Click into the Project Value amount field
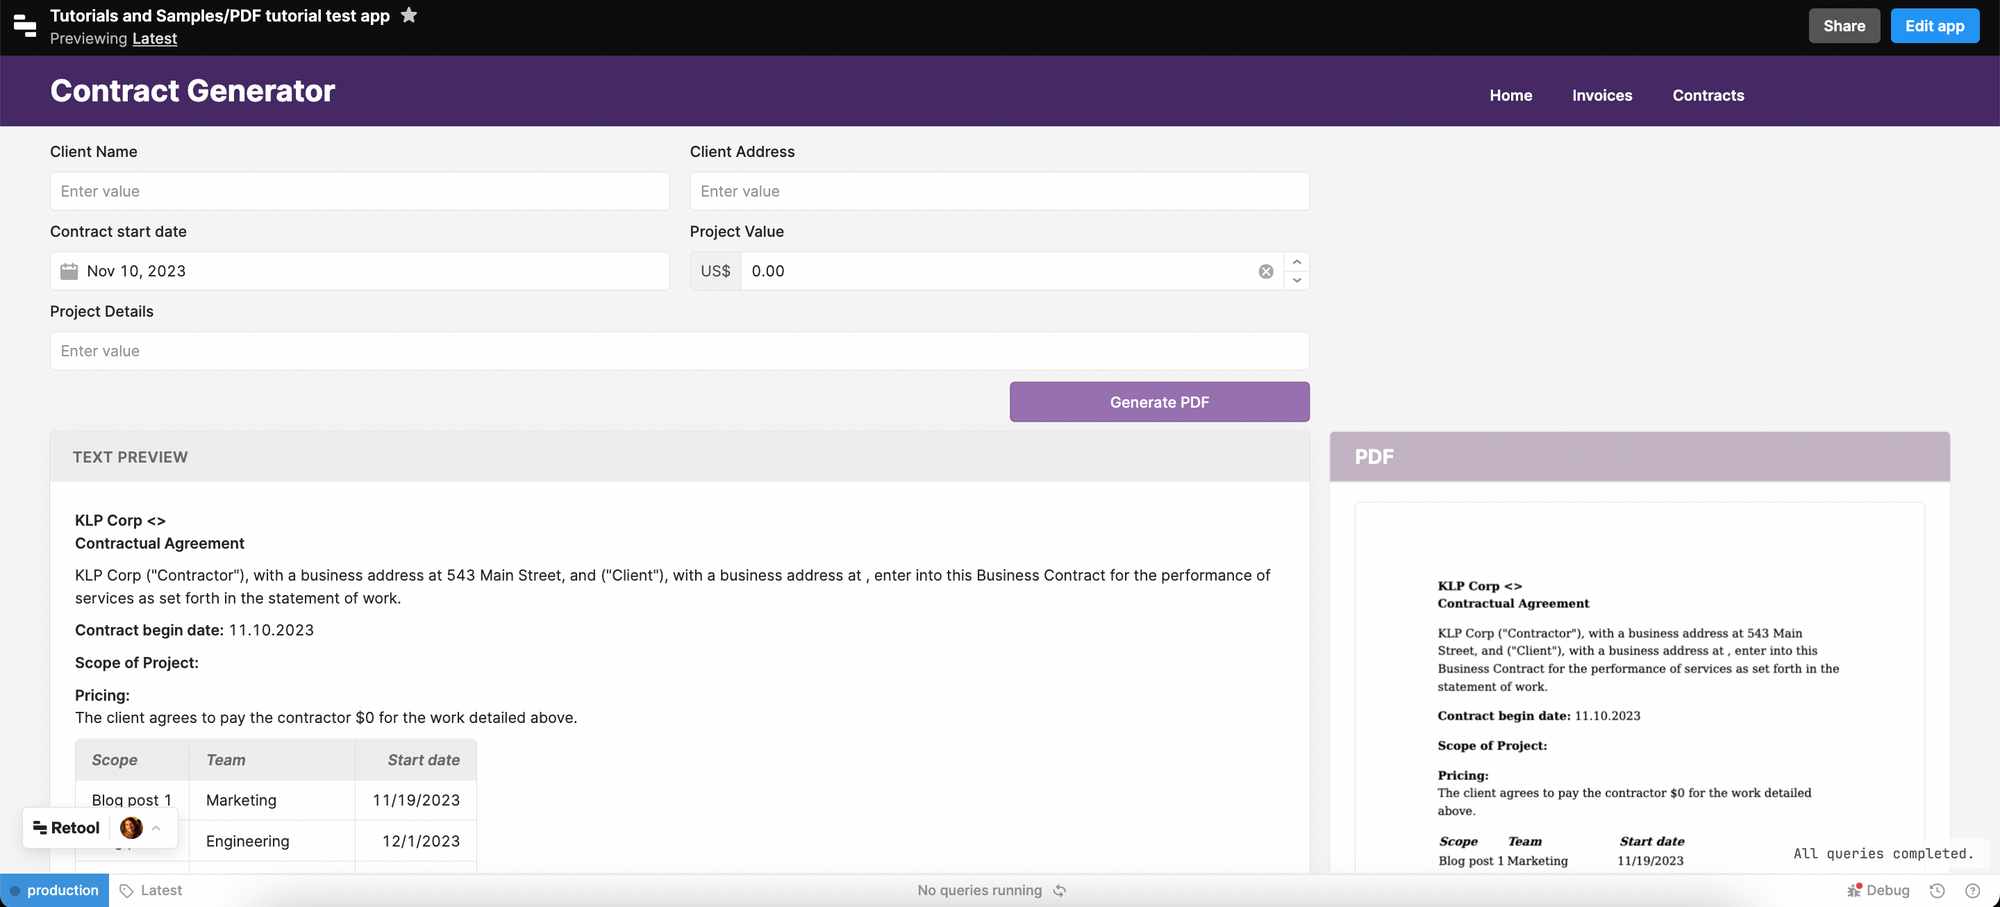 tap(1000, 271)
